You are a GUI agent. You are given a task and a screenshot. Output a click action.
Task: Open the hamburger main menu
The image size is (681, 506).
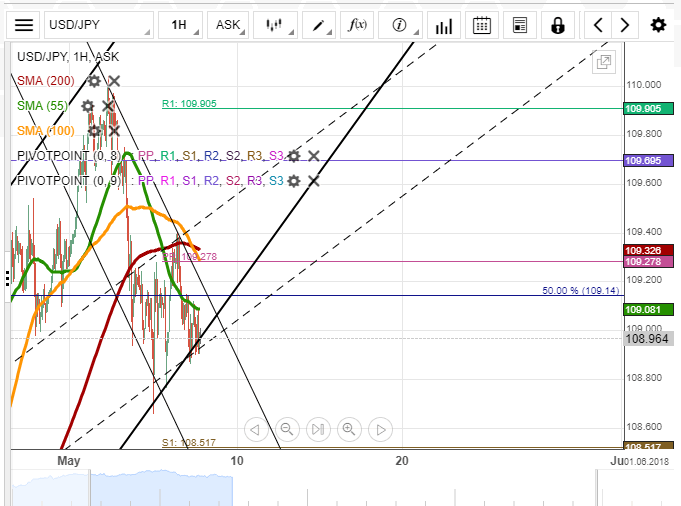click(25, 25)
